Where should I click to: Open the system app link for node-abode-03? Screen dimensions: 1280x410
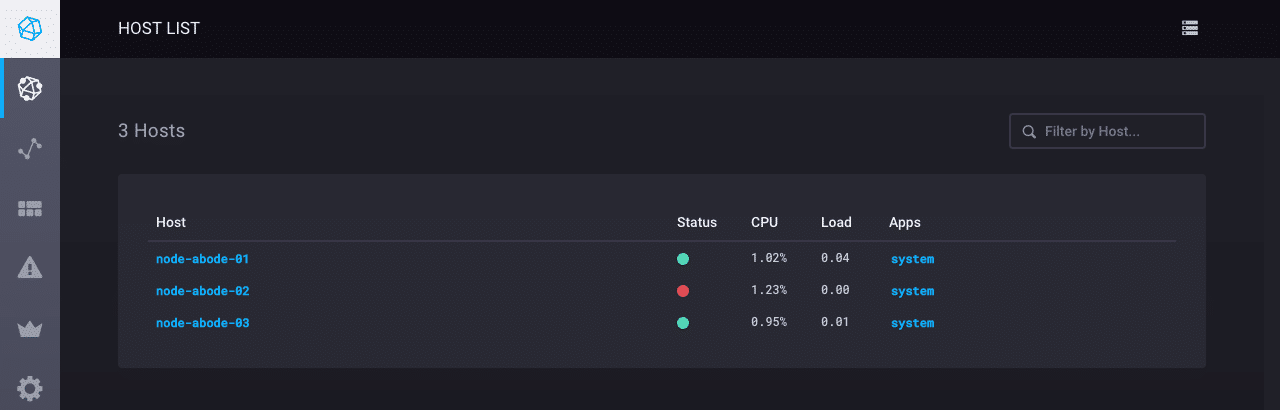(x=912, y=323)
